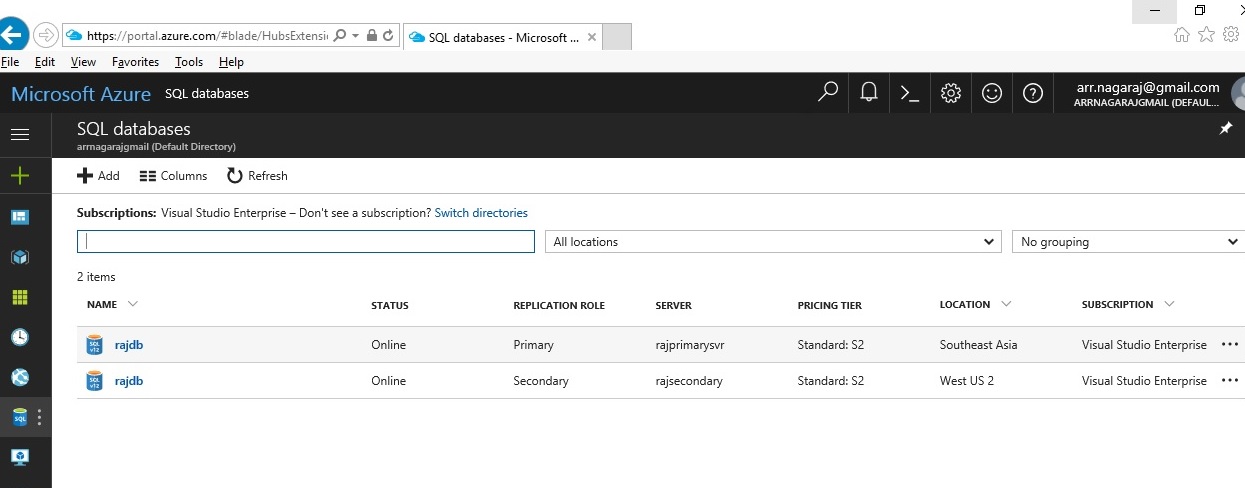Open a new browser tab

[618, 37]
